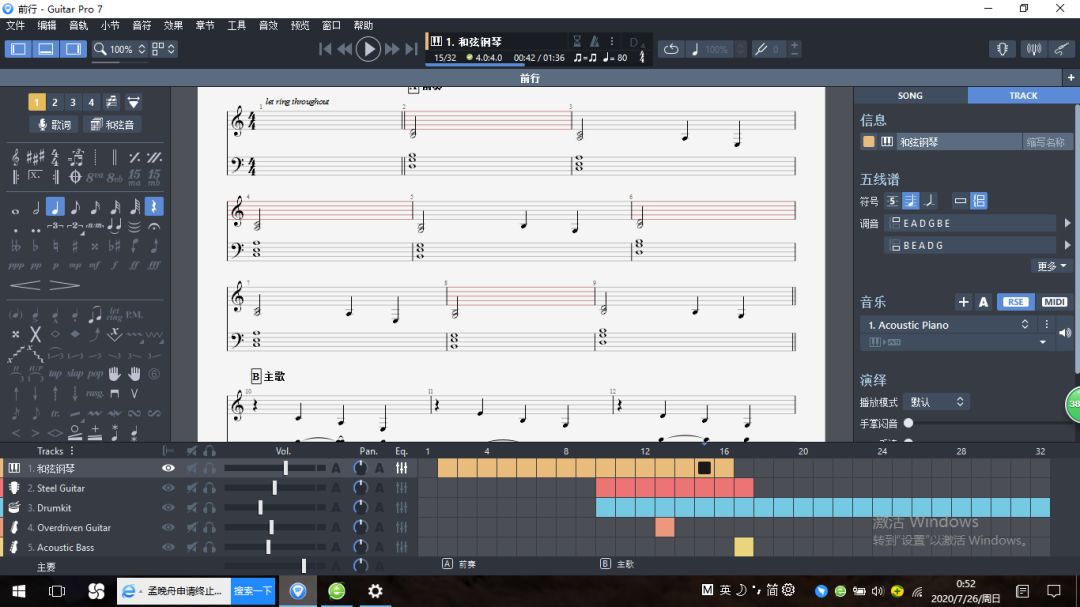Image resolution: width=1080 pixels, height=607 pixels.
Task: Toggle visibility of Steel Guitar track
Action: pos(168,488)
